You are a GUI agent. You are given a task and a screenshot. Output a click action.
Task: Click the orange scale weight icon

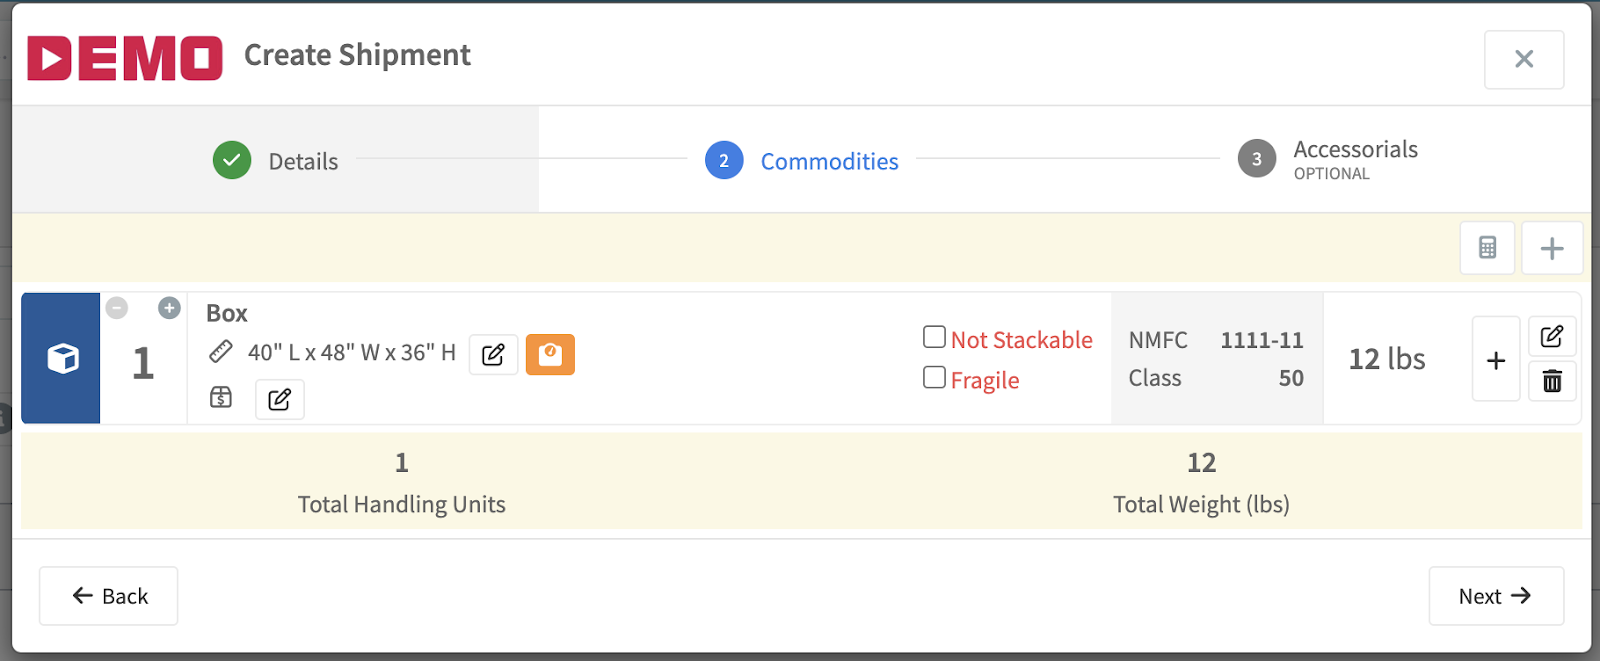tap(550, 354)
